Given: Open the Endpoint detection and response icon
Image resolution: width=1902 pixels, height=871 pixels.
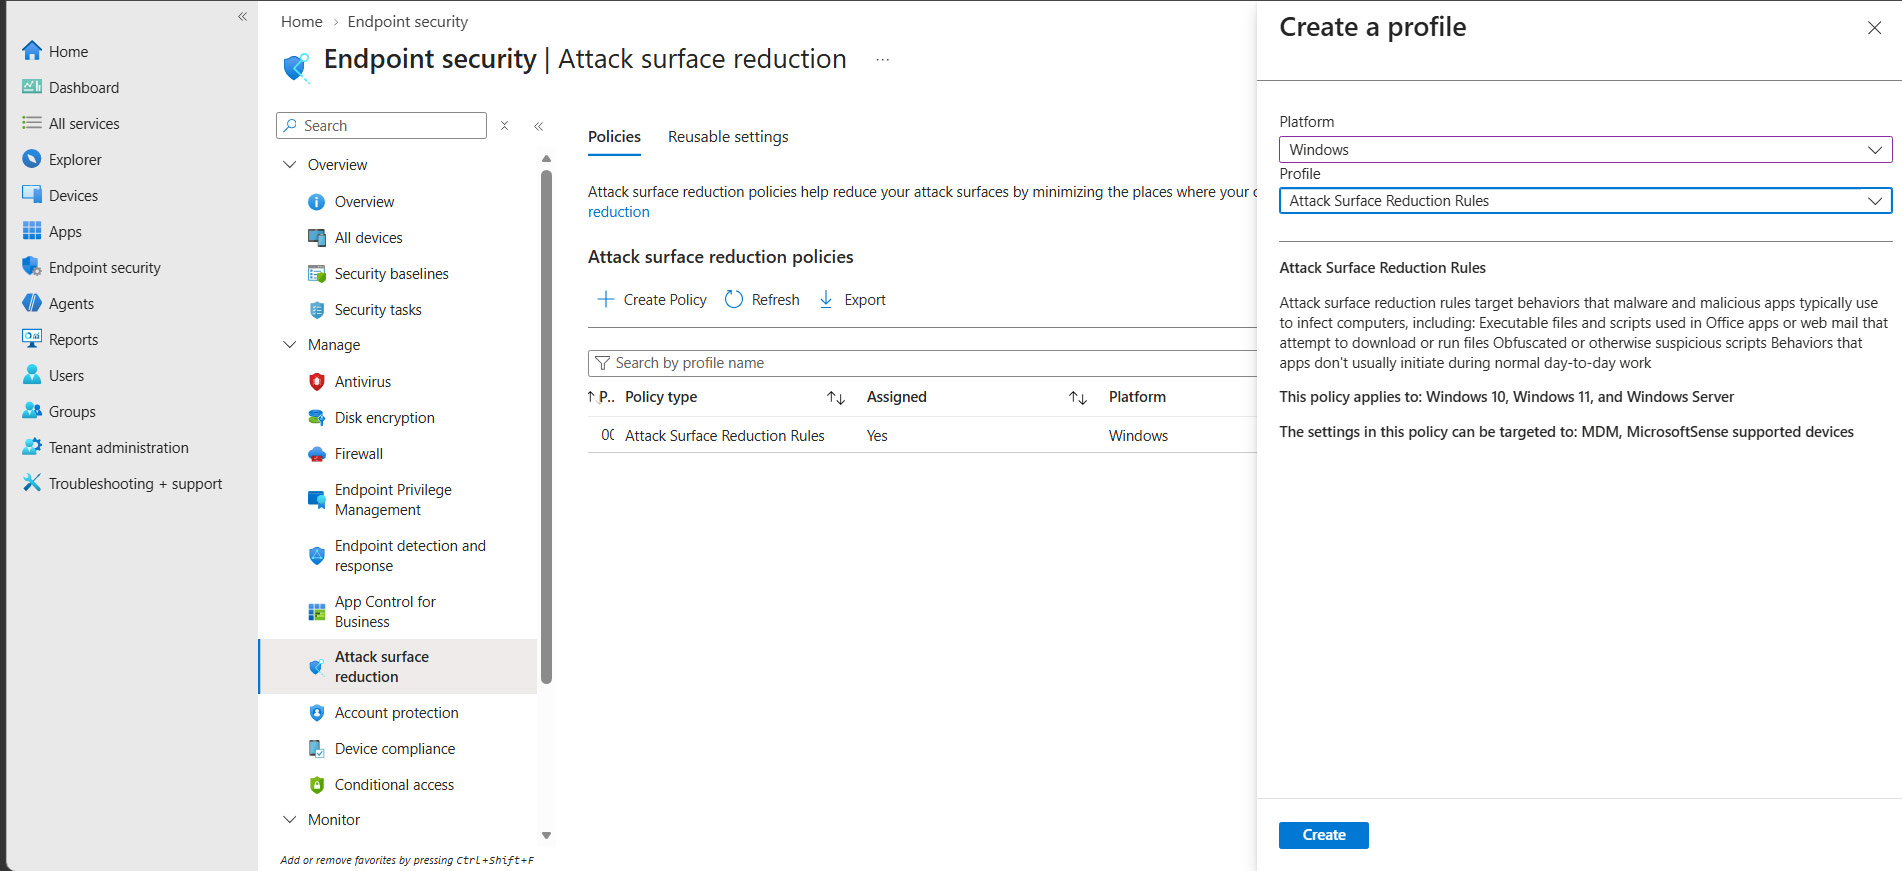Looking at the screenshot, I should 317,556.
